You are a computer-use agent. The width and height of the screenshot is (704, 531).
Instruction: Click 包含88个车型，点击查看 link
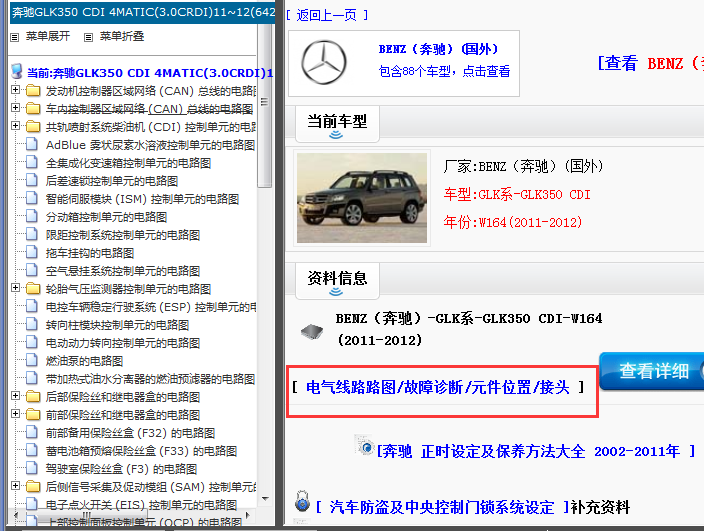(444, 71)
